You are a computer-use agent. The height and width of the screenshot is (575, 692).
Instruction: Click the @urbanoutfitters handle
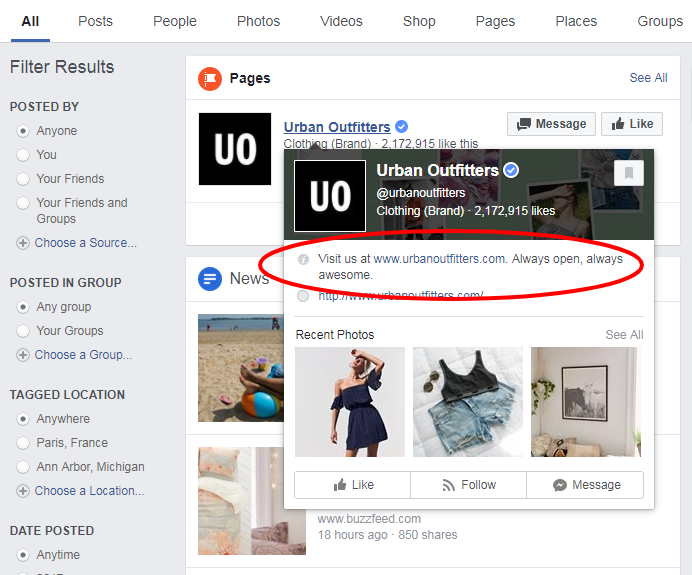click(x=421, y=193)
